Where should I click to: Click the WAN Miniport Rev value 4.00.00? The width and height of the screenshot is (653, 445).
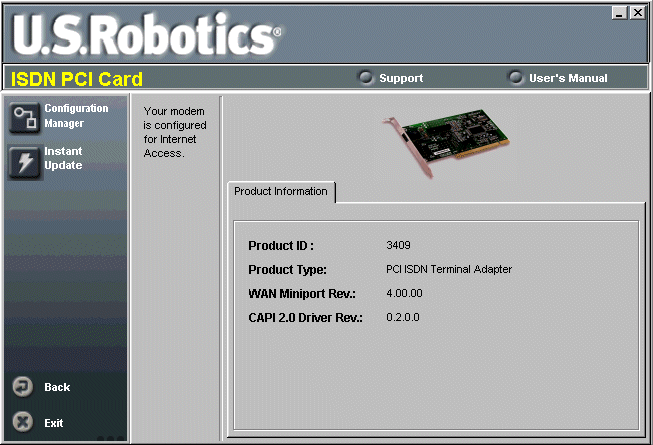404,294
